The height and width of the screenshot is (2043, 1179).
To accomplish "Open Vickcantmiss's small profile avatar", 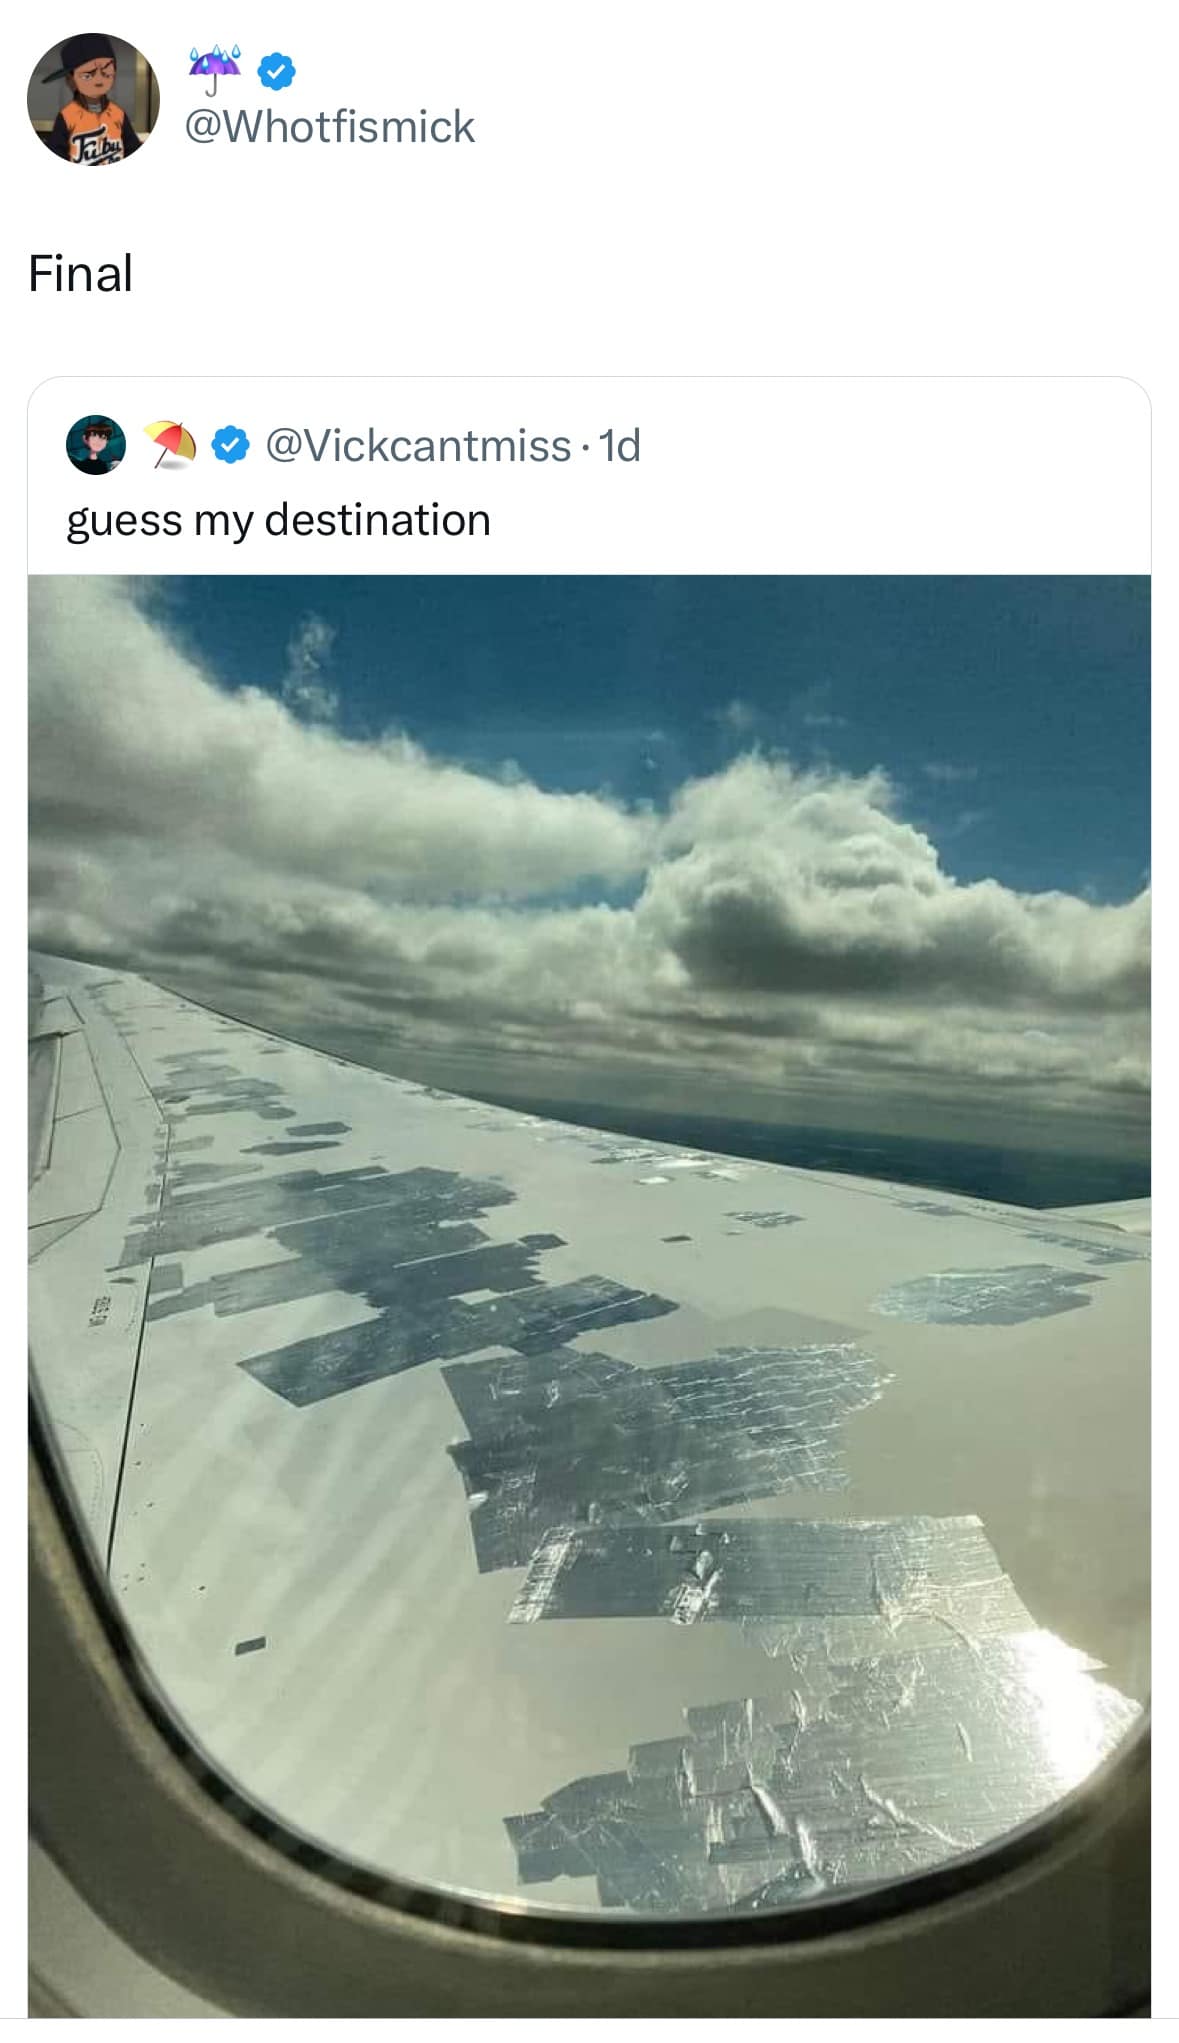I will [96, 444].
